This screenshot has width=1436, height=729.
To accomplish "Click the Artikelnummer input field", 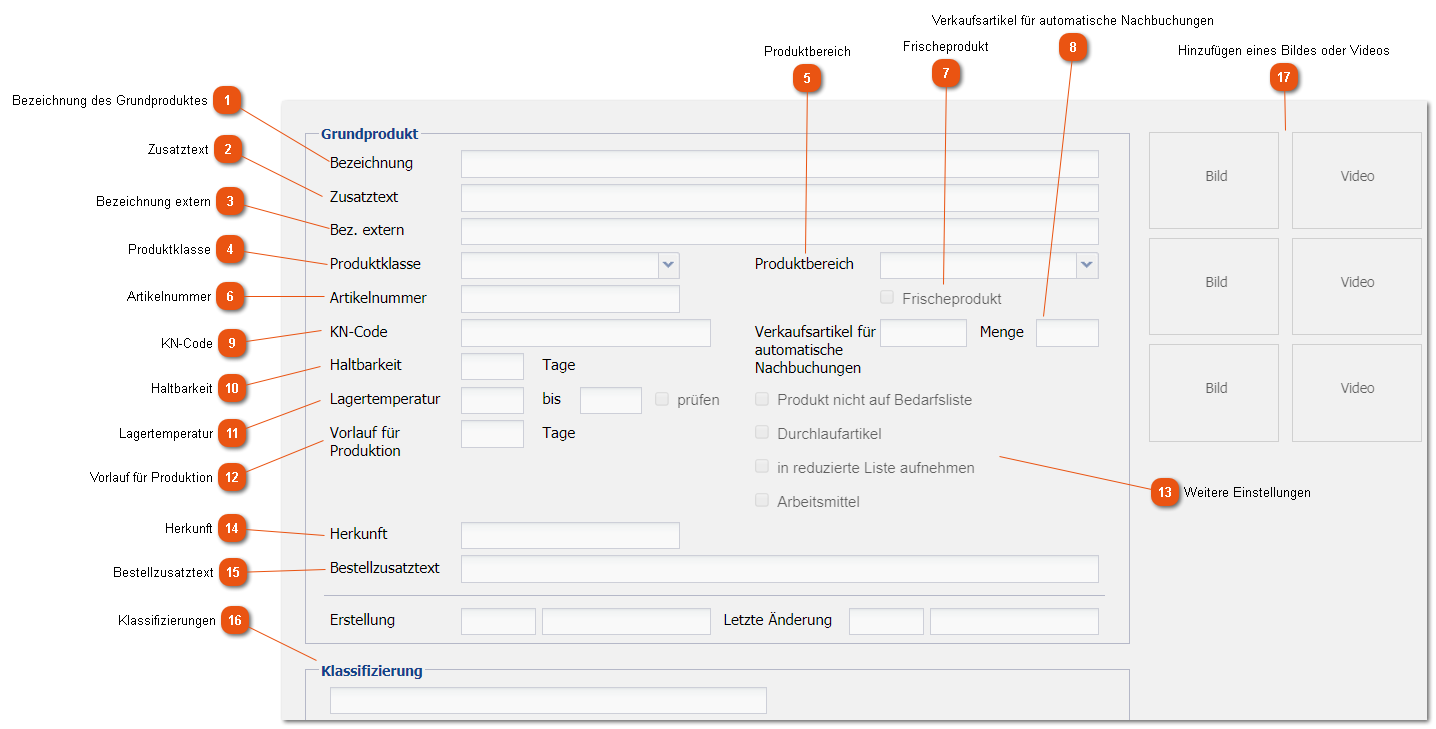I will click(570, 299).
